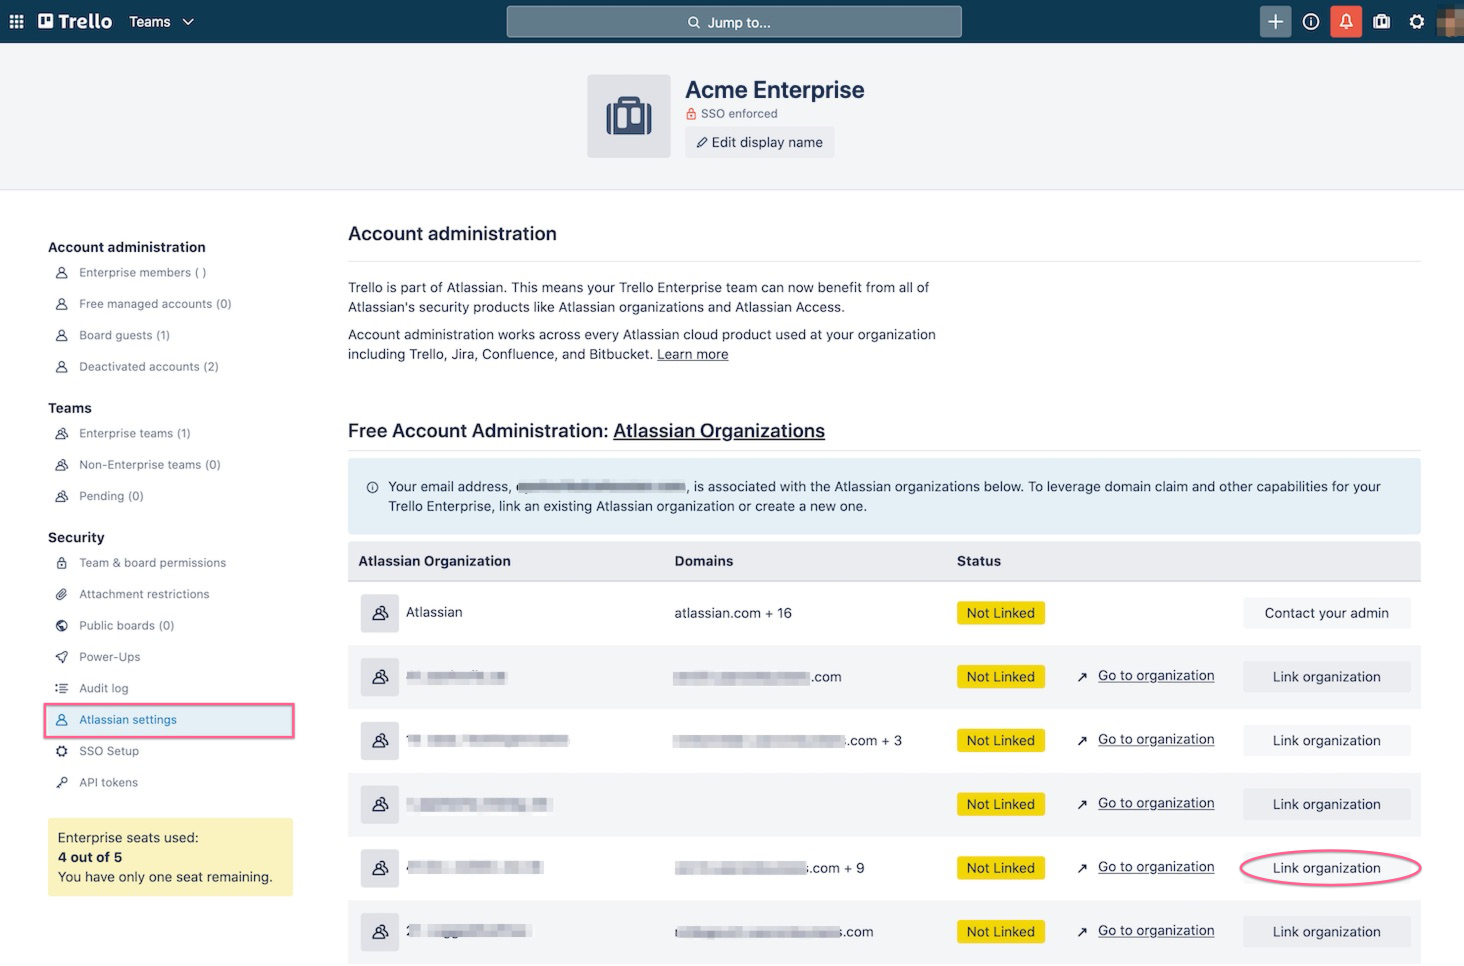Open Free managed accounts (0)
The height and width of the screenshot is (966, 1464).
tap(155, 304)
